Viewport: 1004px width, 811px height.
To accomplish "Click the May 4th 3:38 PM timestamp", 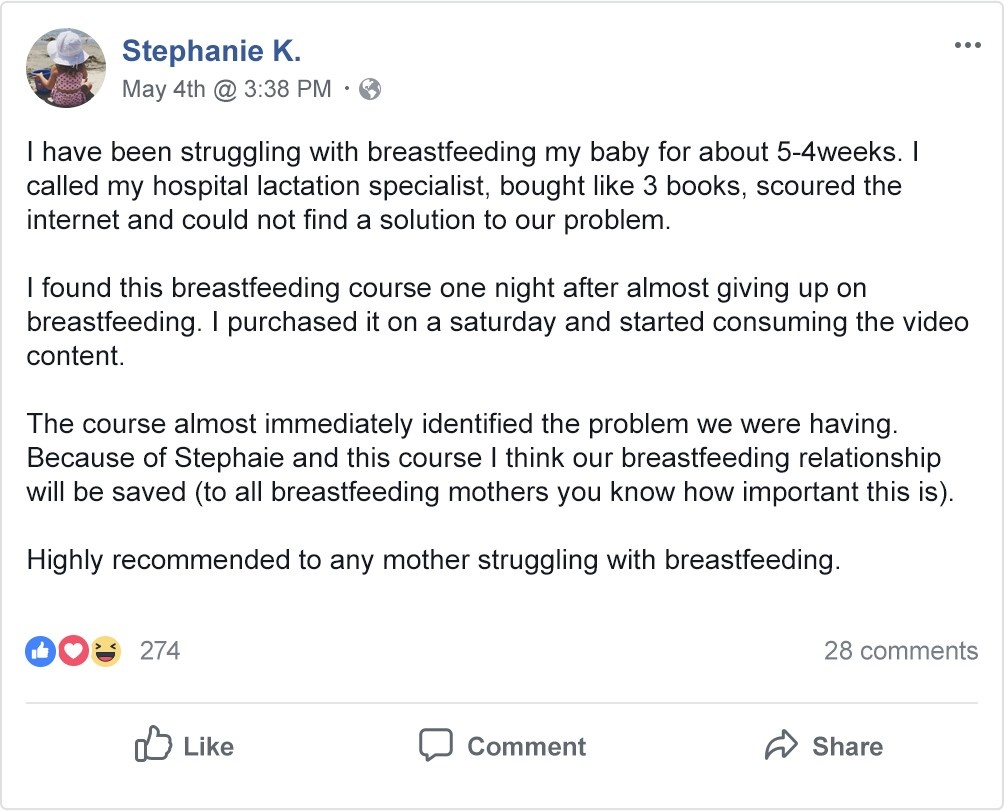I will pos(226,89).
